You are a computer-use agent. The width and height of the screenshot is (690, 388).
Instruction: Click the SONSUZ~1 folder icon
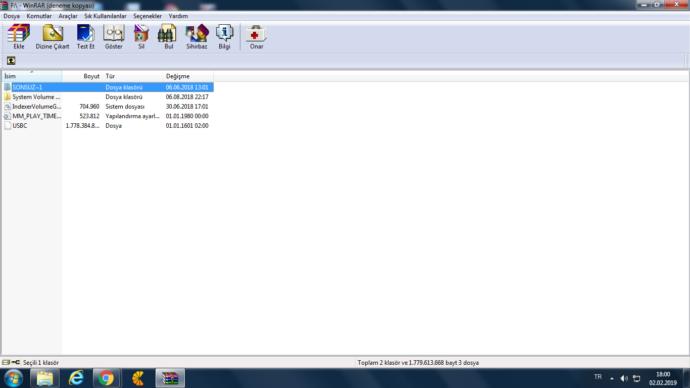pos(7,87)
